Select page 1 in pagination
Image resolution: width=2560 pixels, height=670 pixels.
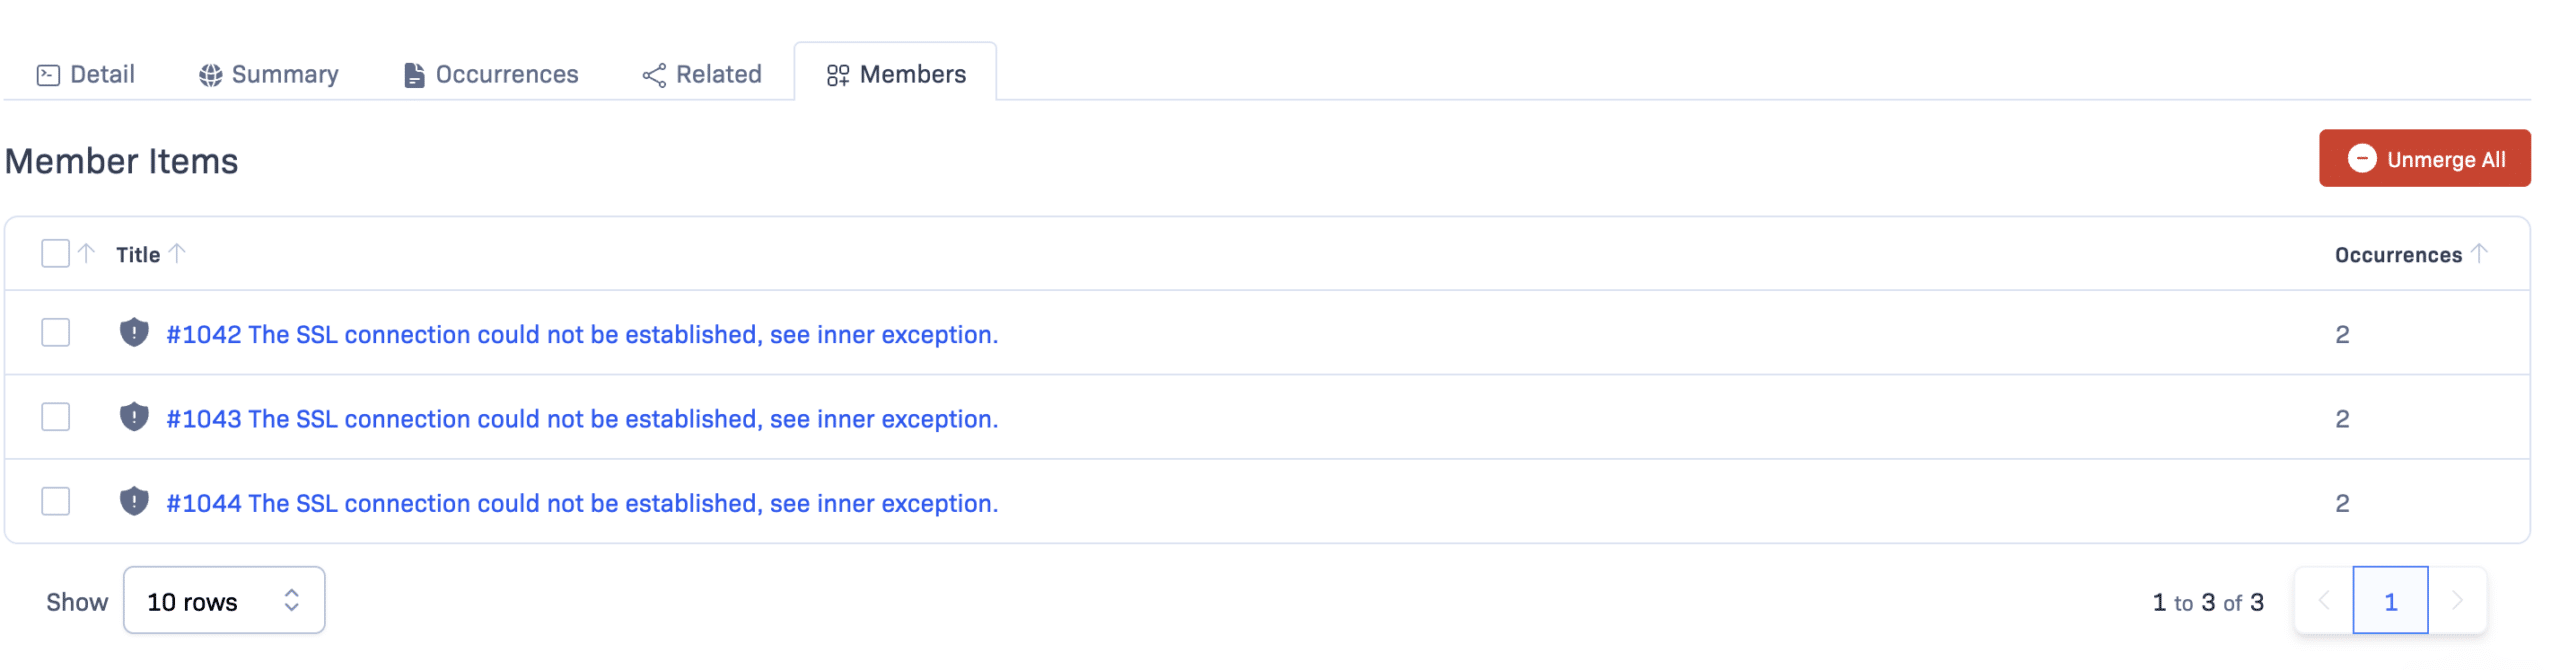click(2390, 601)
